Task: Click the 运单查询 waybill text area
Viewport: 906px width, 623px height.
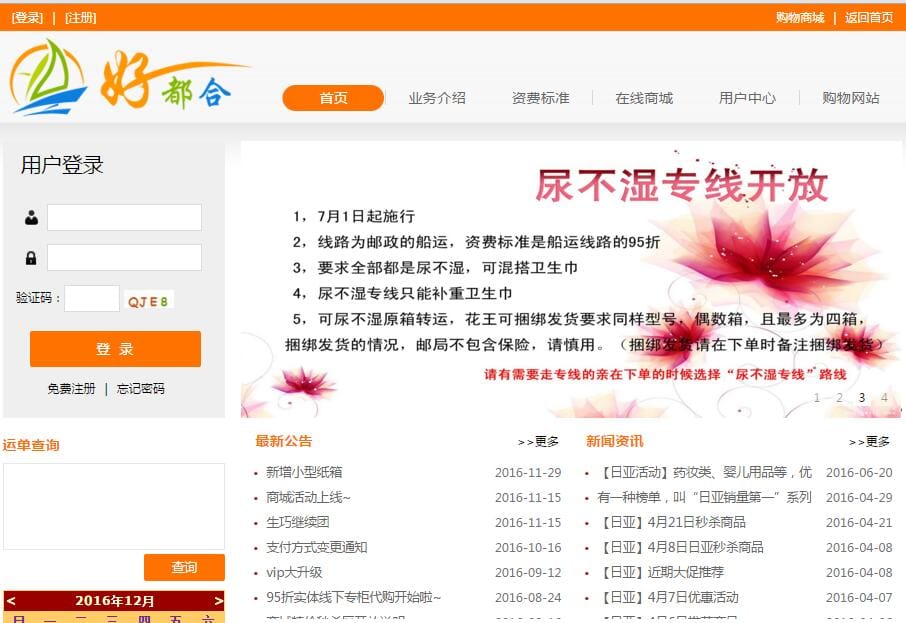Action: click(114, 506)
